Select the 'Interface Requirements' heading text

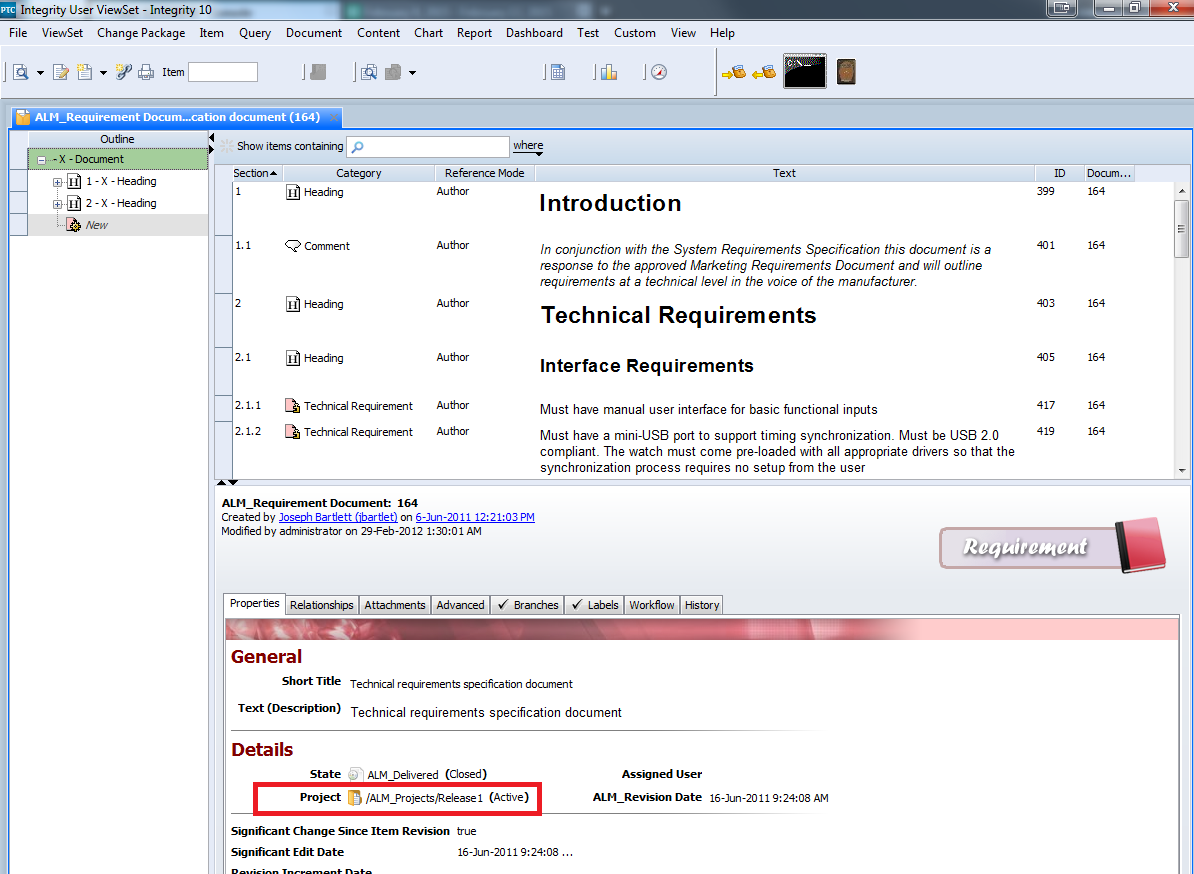coord(646,366)
